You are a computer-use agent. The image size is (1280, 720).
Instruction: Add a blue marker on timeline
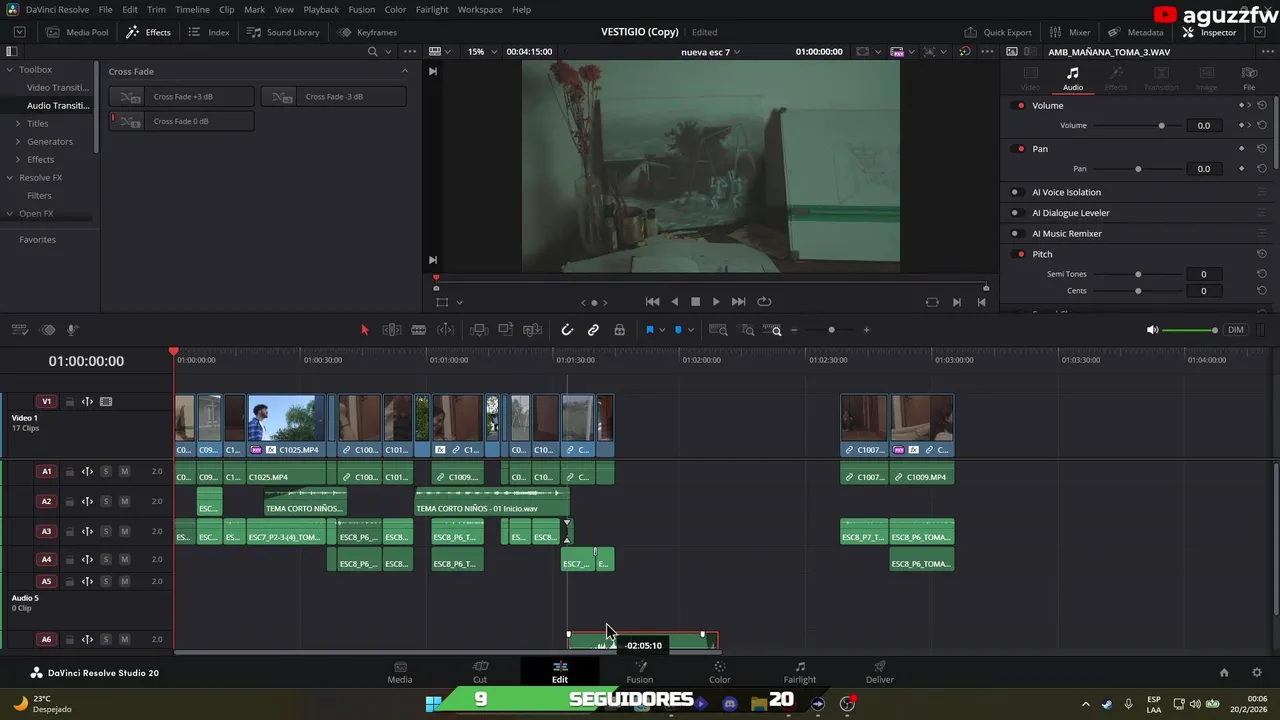coord(678,330)
